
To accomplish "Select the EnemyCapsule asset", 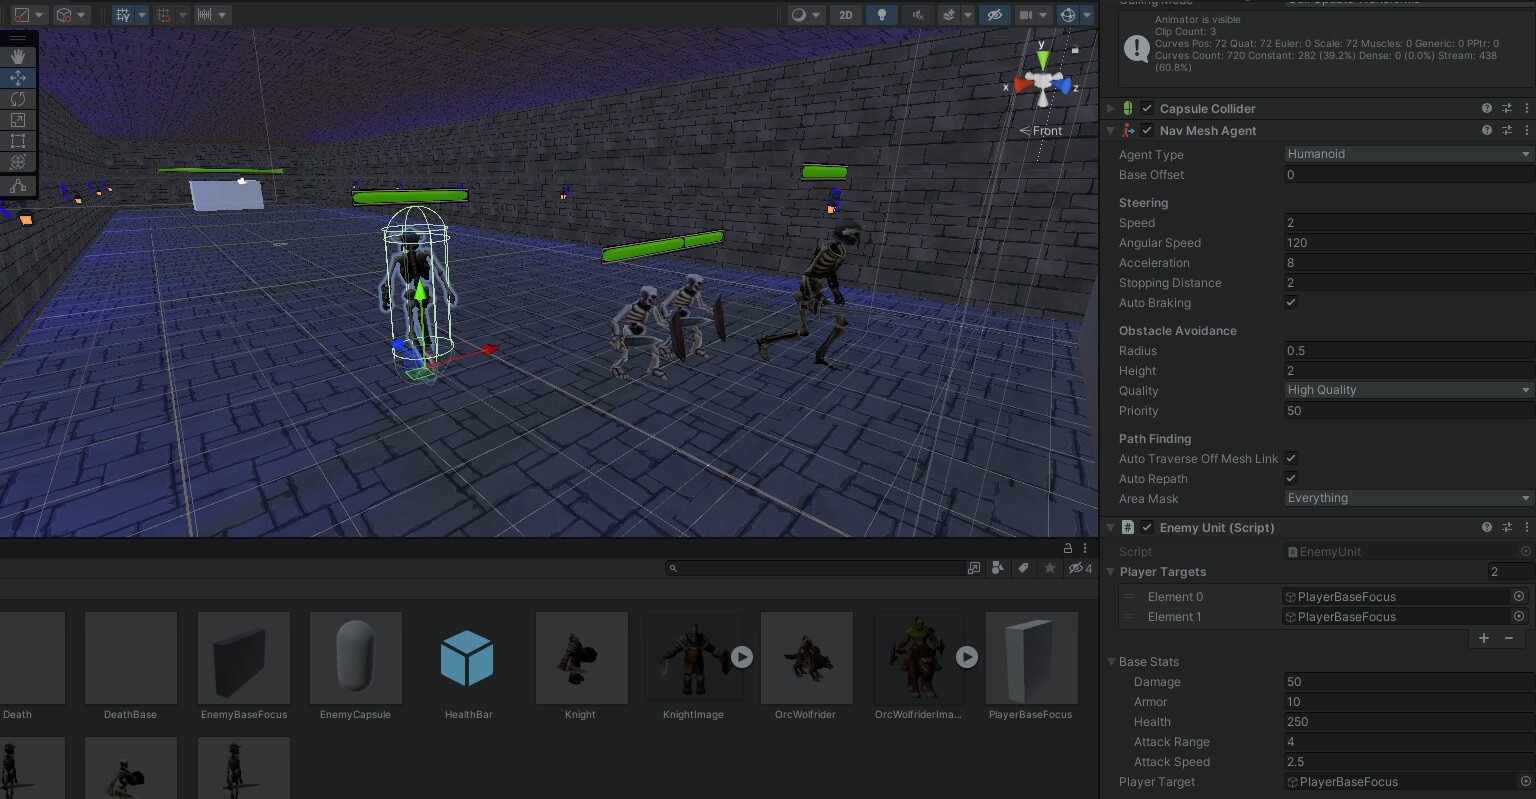I will tap(356, 666).
